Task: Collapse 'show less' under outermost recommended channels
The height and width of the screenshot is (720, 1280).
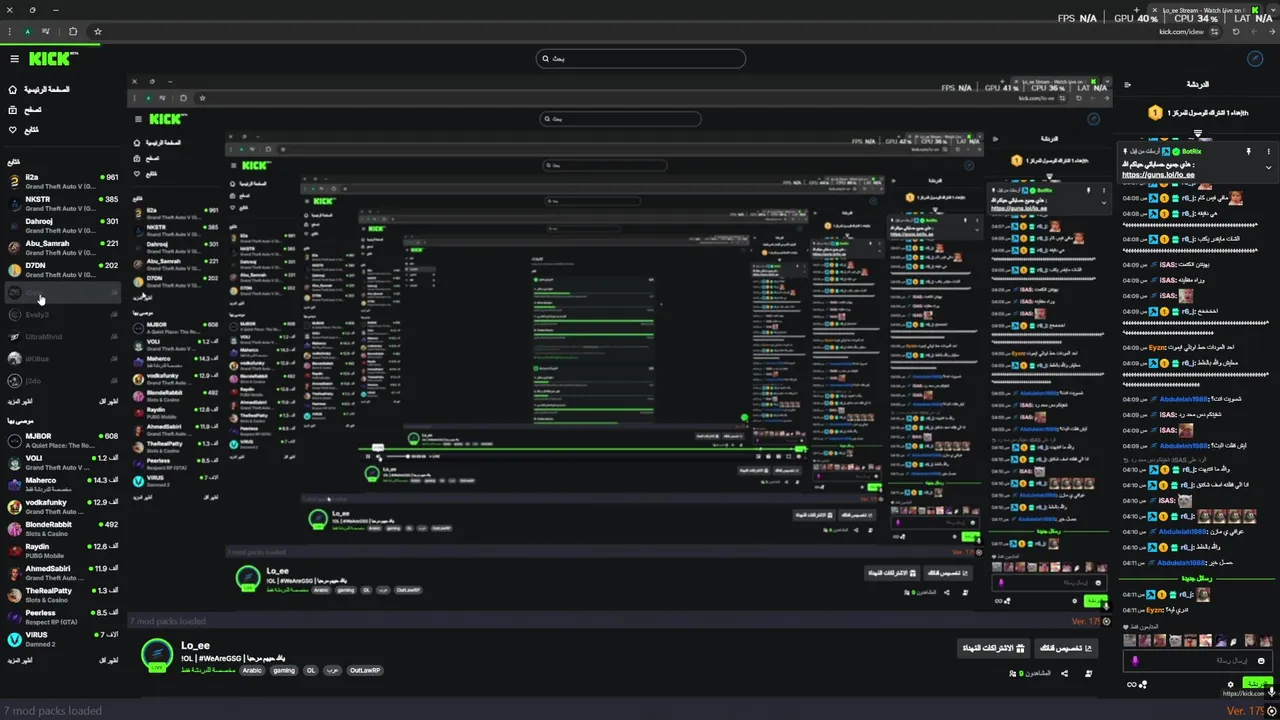Action: click(x=109, y=660)
